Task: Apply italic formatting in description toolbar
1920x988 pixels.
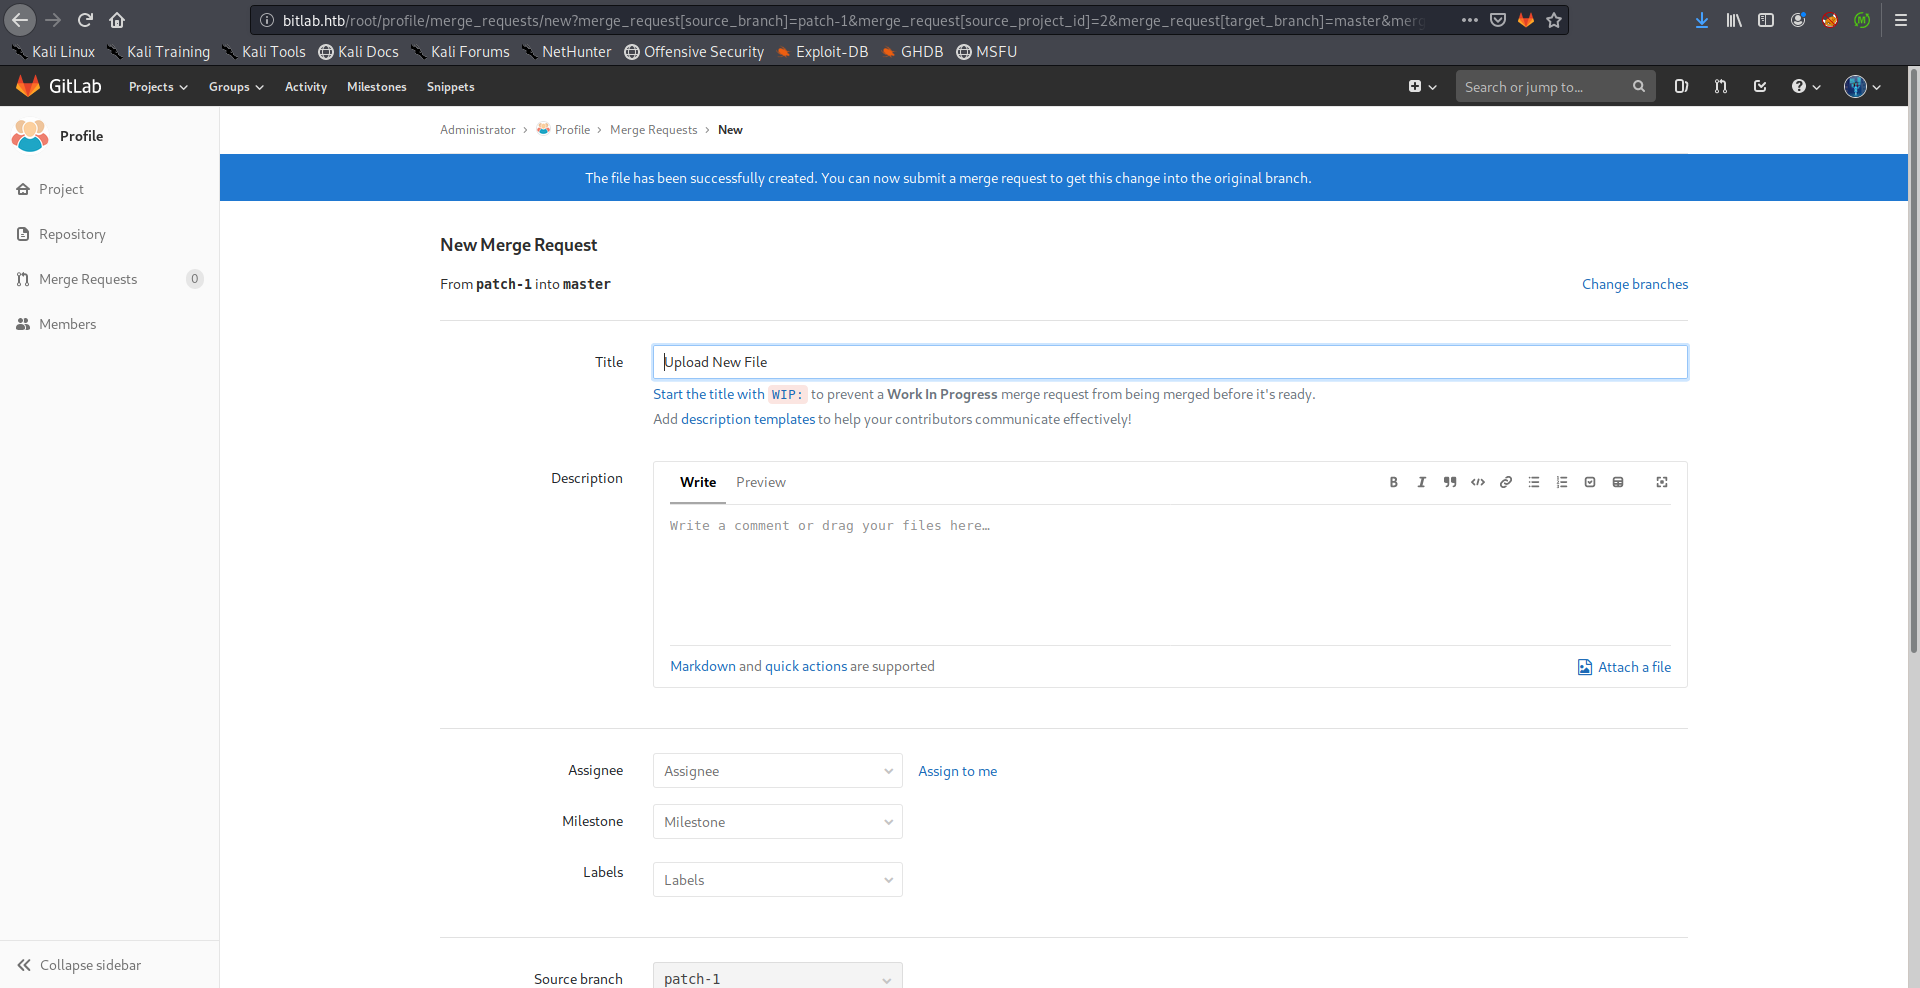Action: 1421,482
